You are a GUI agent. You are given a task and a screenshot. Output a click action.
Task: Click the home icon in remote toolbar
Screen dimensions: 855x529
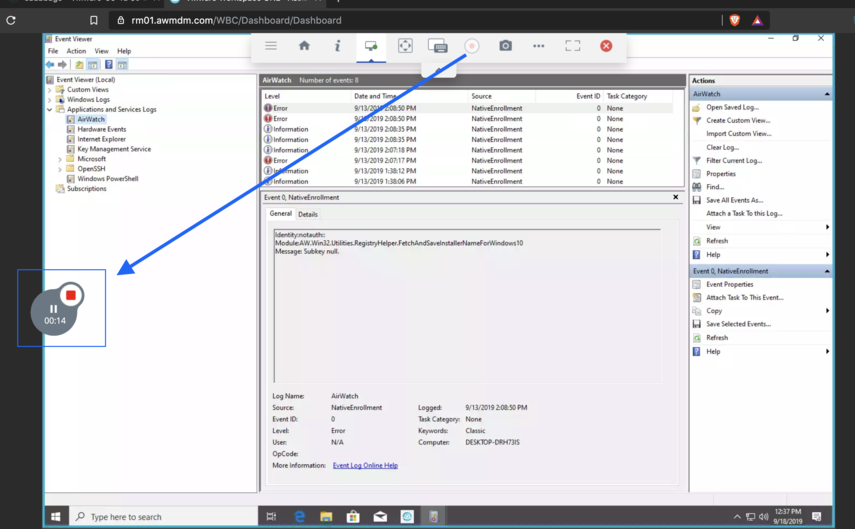click(304, 46)
